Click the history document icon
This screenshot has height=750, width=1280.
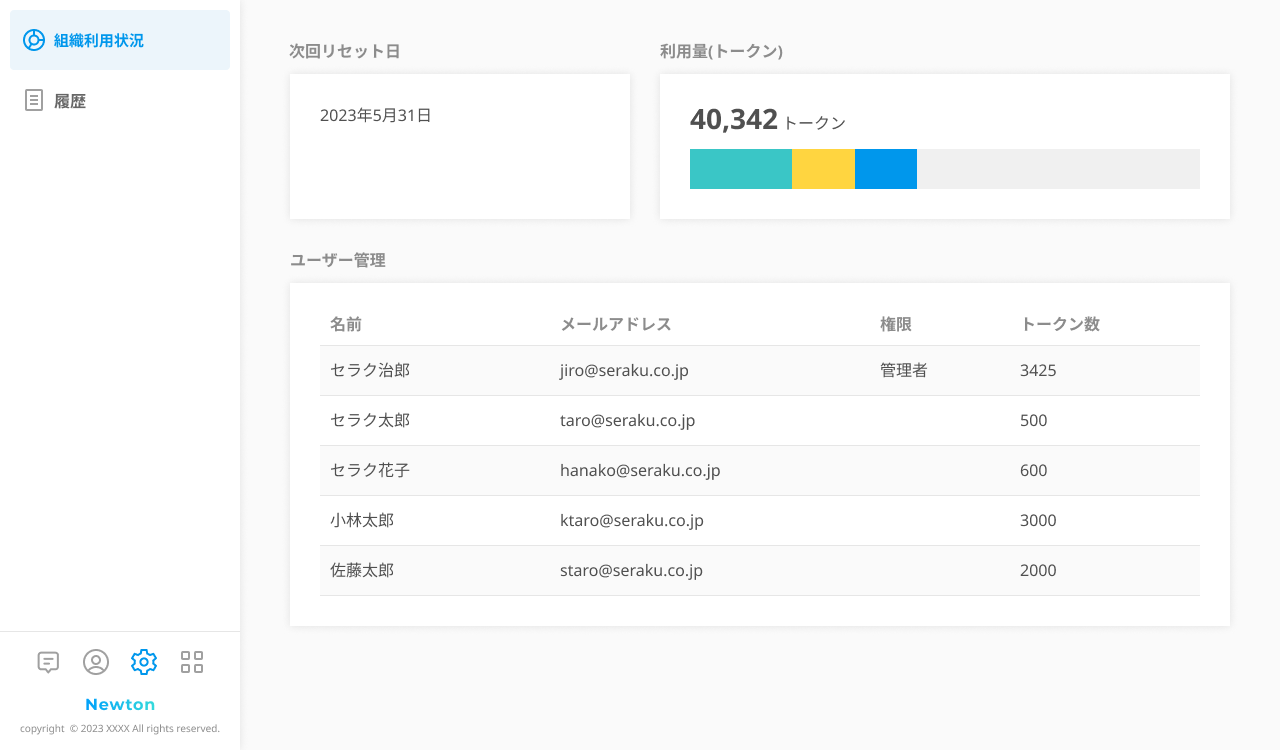[x=34, y=100]
